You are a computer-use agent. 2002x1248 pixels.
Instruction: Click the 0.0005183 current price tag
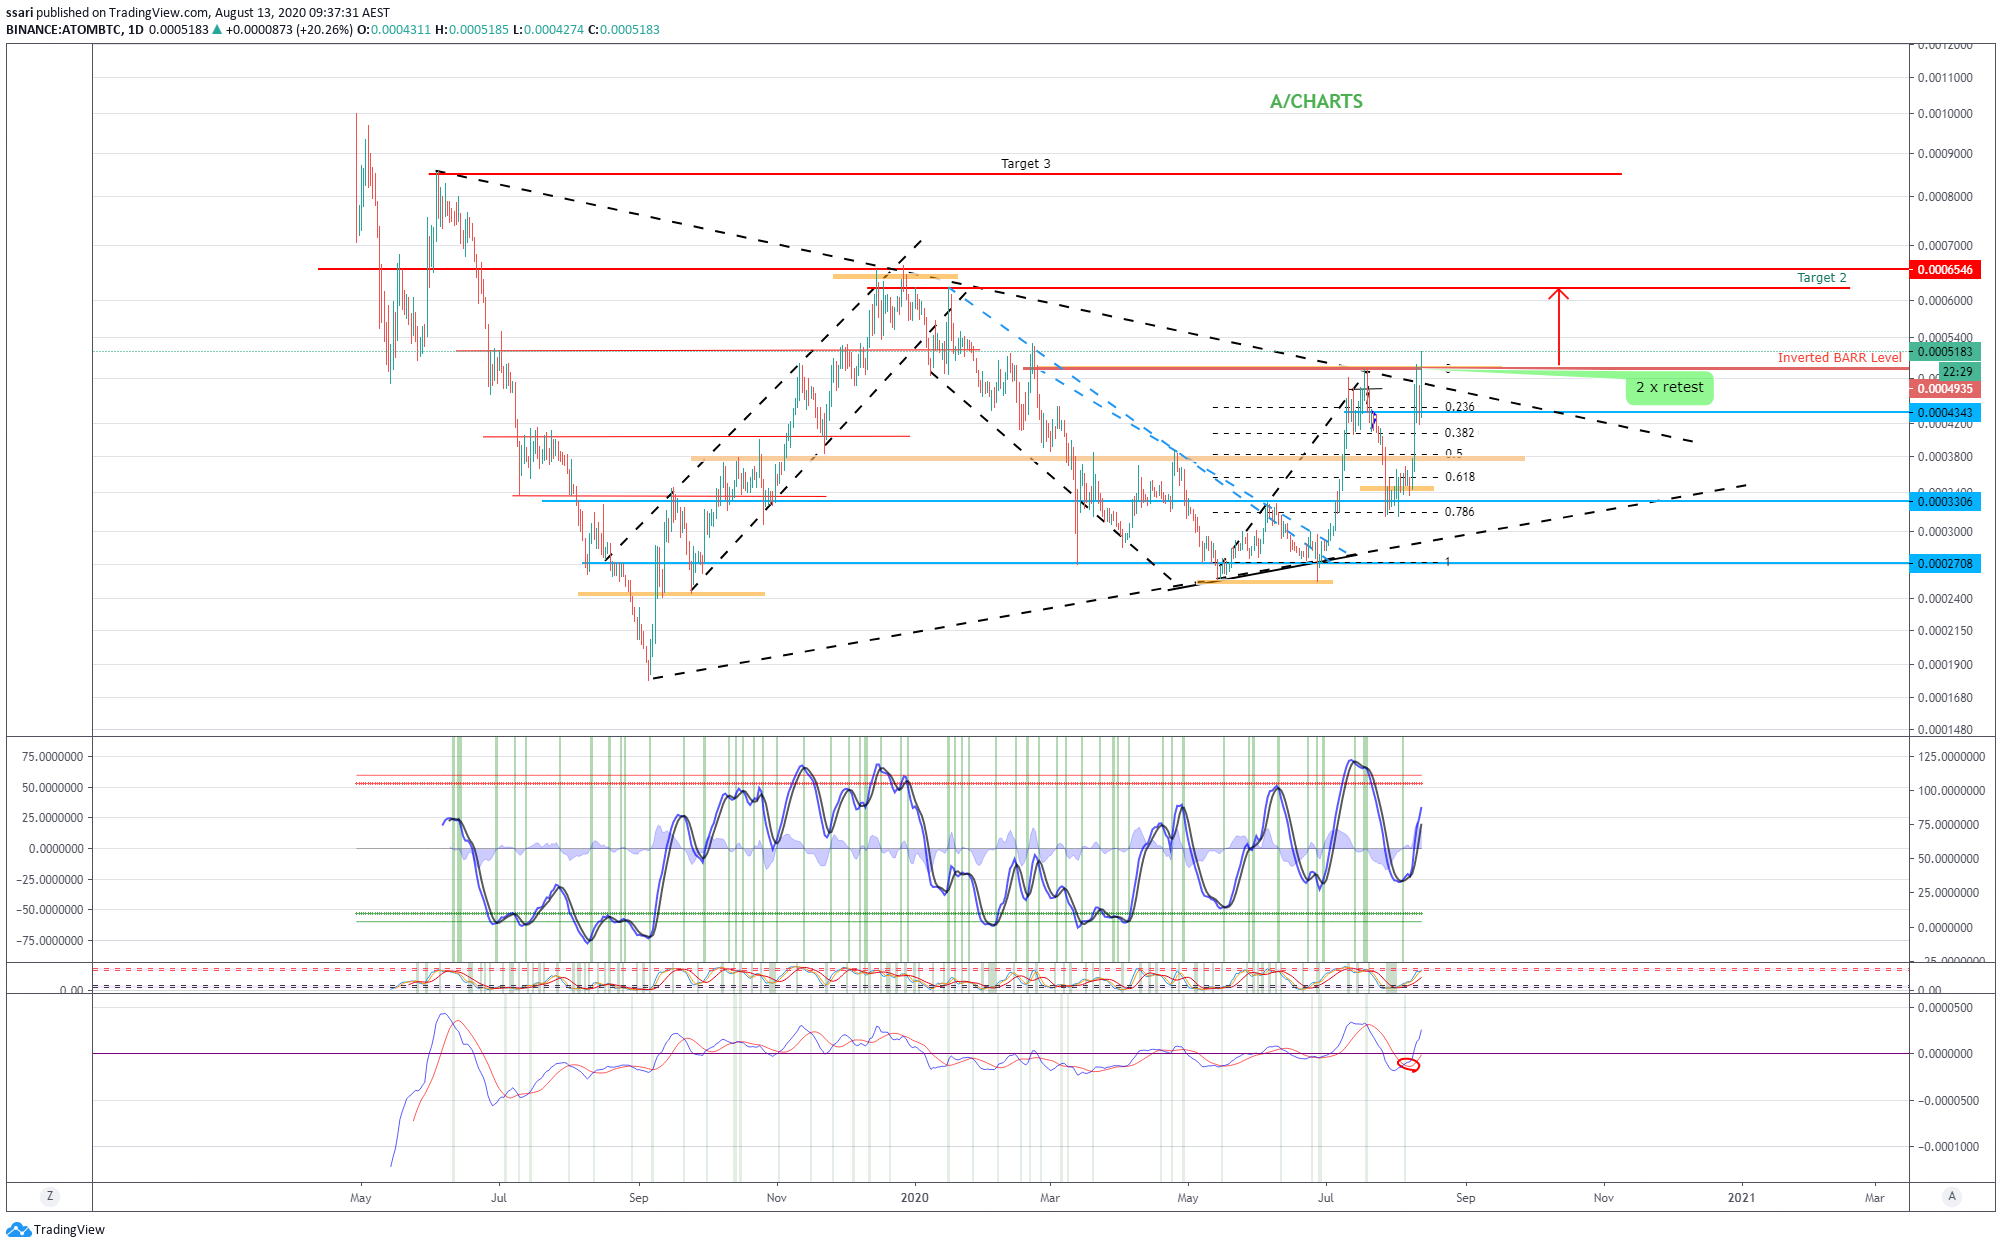pyautogui.click(x=1945, y=351)
